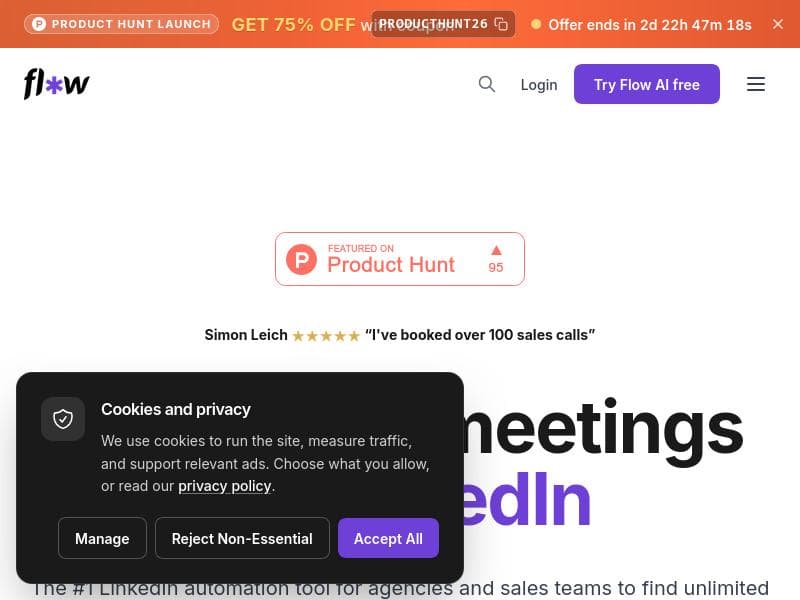The image size is (800, 600).
Task: Click the five-star rating under badge
Action: pos(326,336)
